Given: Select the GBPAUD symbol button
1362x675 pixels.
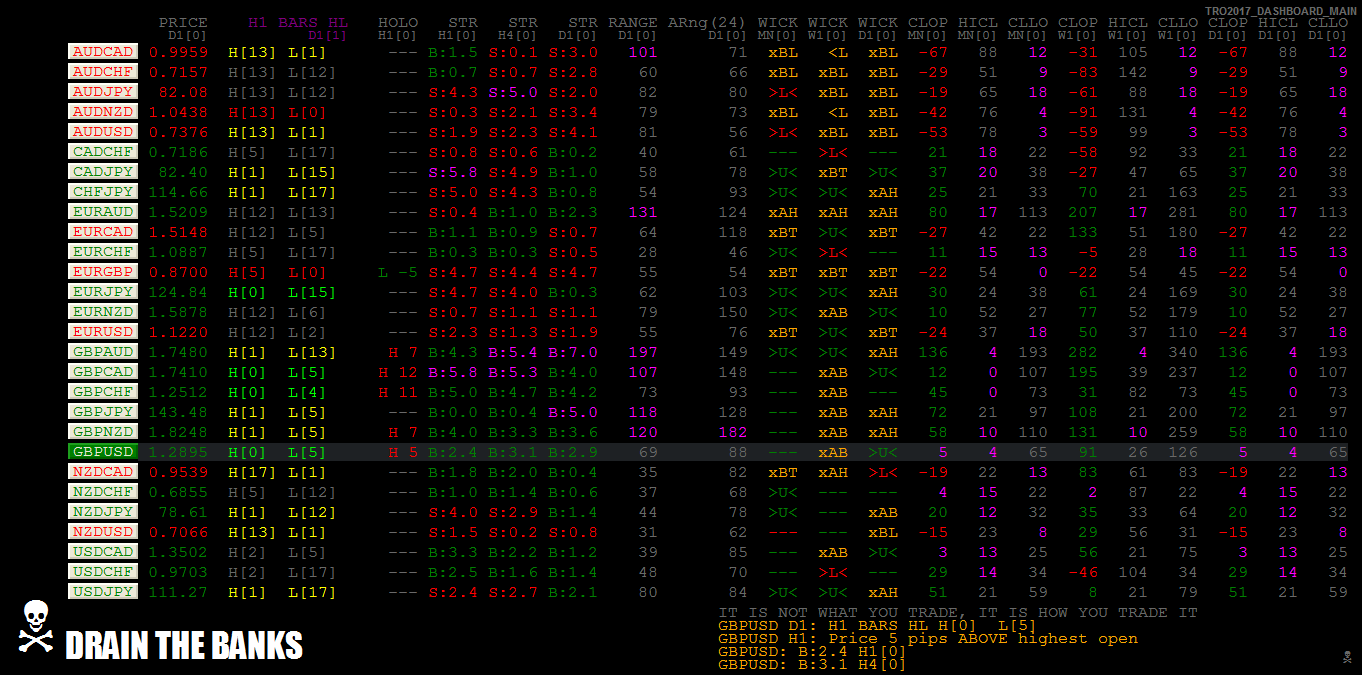Looking at the screenshot, I should pyautogui.click(x=103, y=351).
